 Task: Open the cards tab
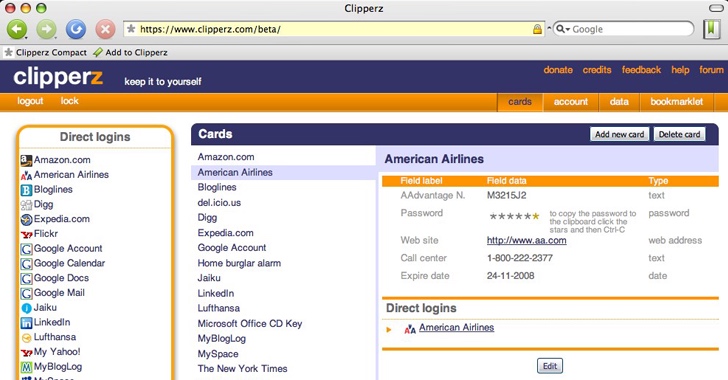520,102
